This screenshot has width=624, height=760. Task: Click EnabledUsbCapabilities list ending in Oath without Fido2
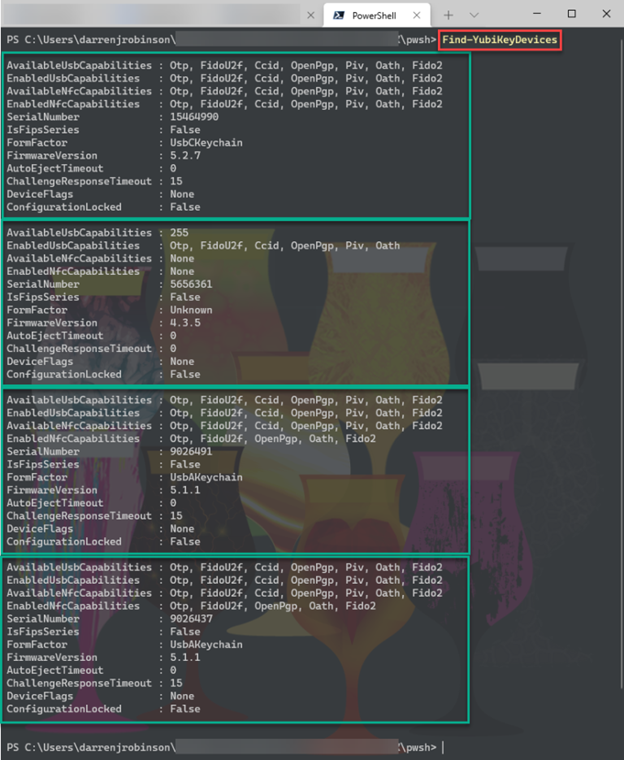[x=285, y=246]
